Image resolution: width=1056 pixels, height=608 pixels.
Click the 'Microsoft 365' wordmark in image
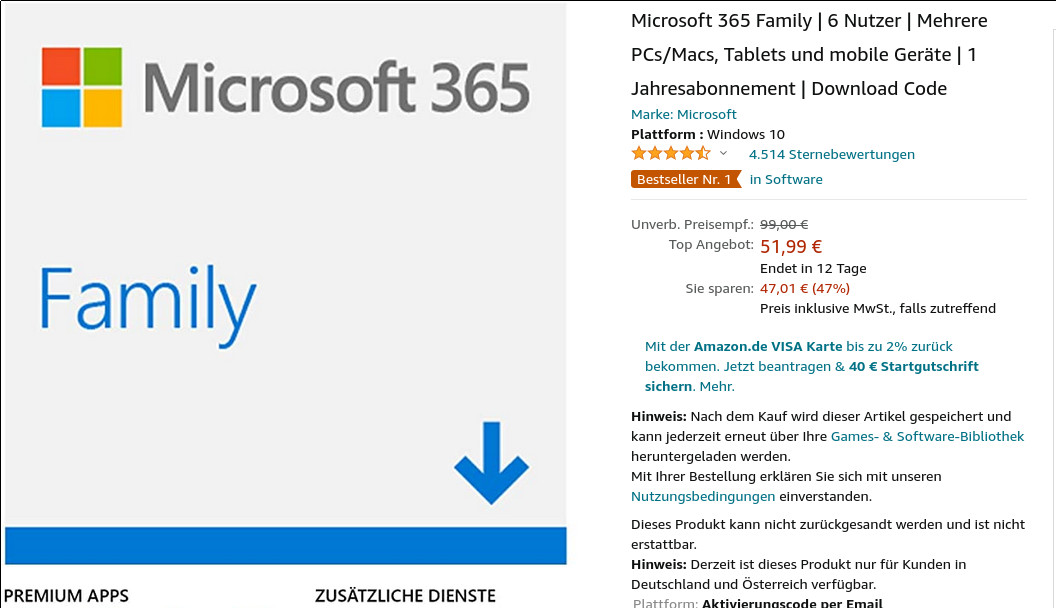click(337, 88)
